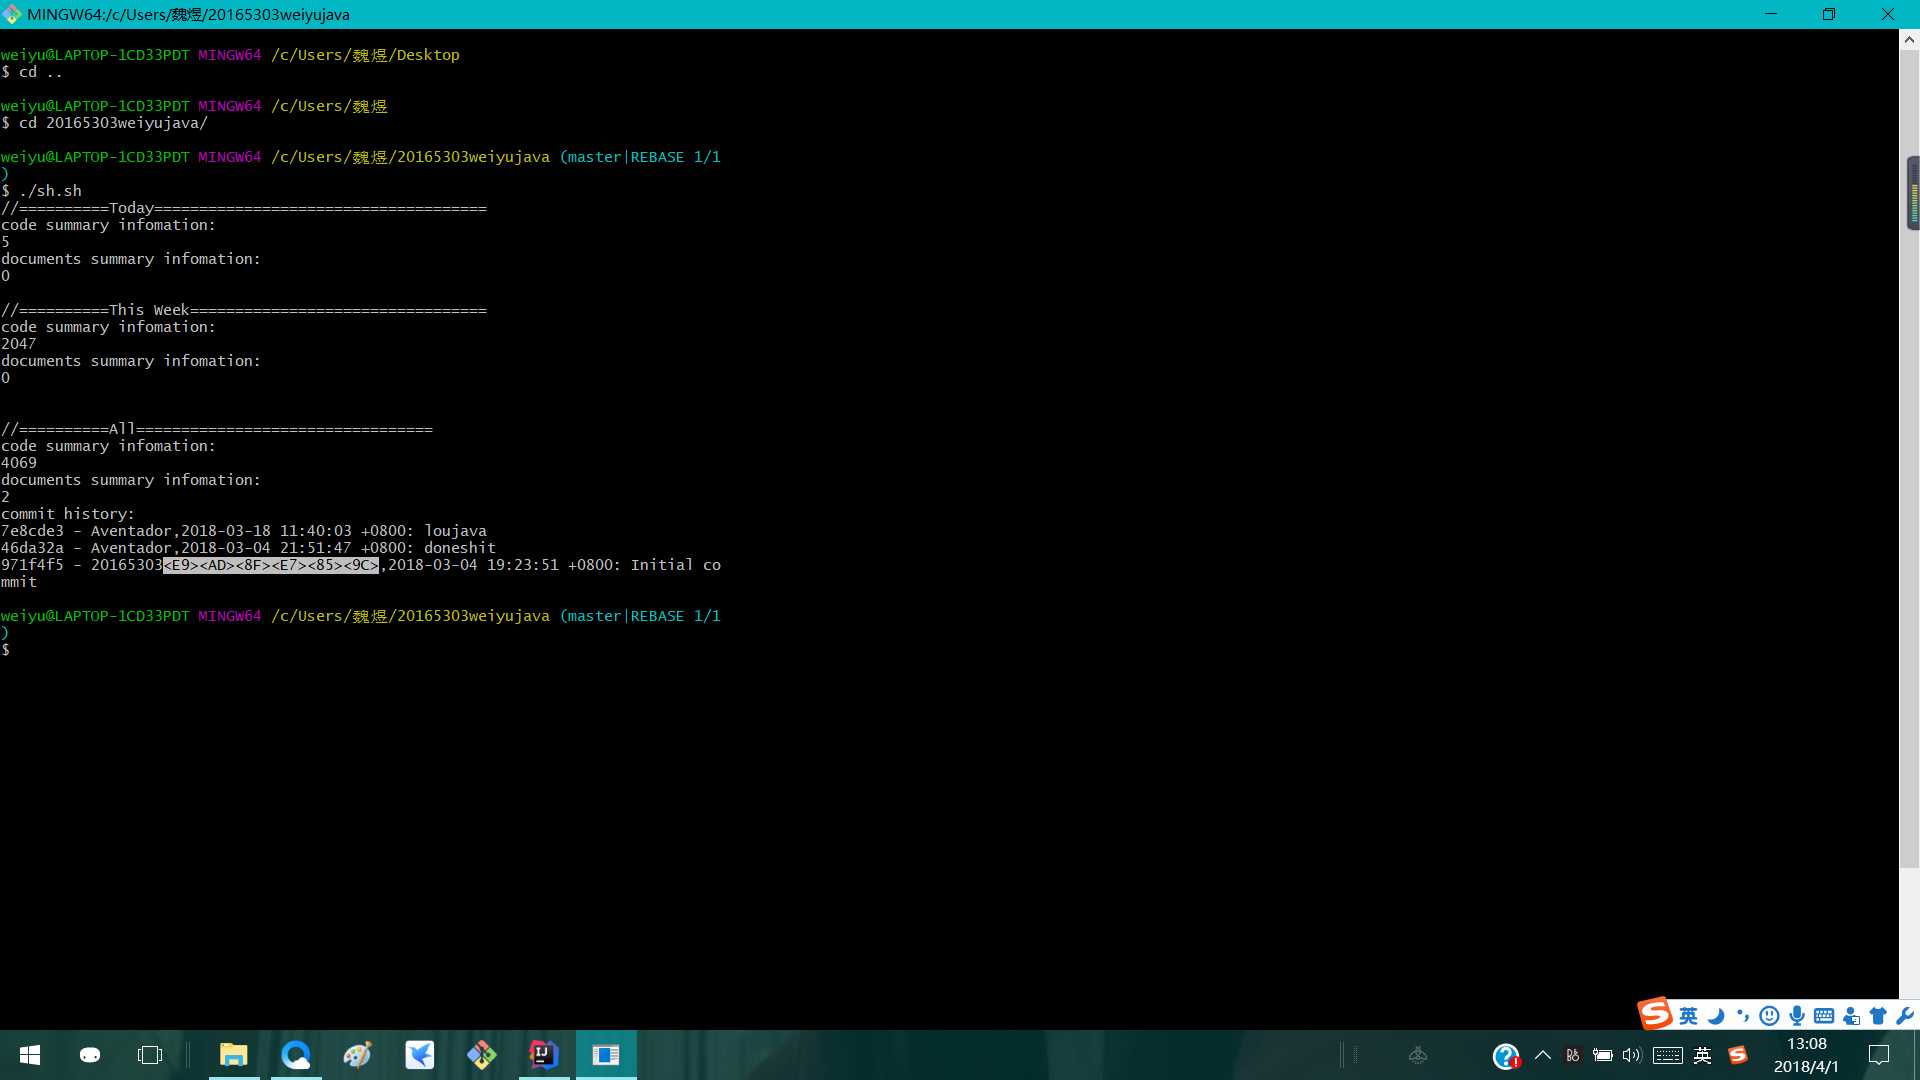Click the //==========This Week header line
The image size is (1920, 1080).
coord(244,310)
